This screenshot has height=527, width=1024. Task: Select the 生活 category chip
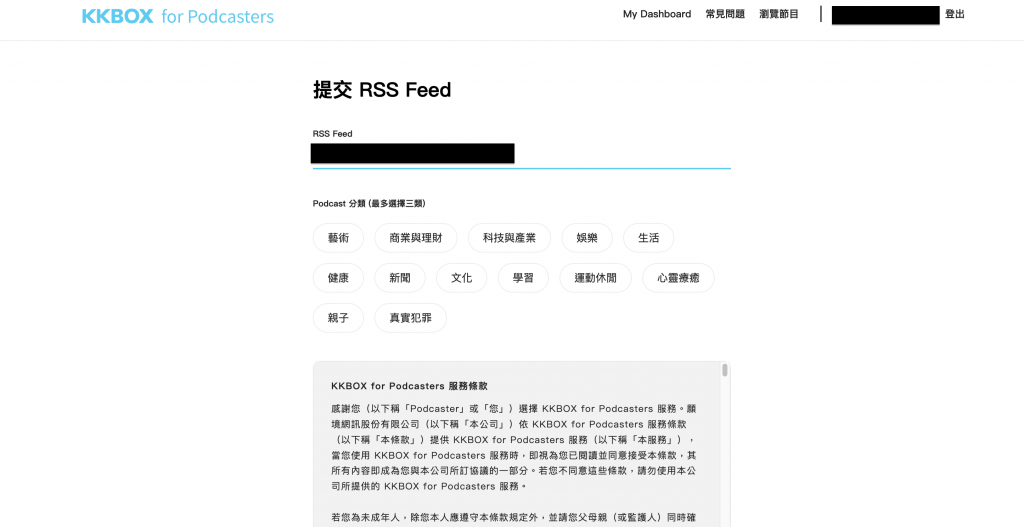pos(648,238)
